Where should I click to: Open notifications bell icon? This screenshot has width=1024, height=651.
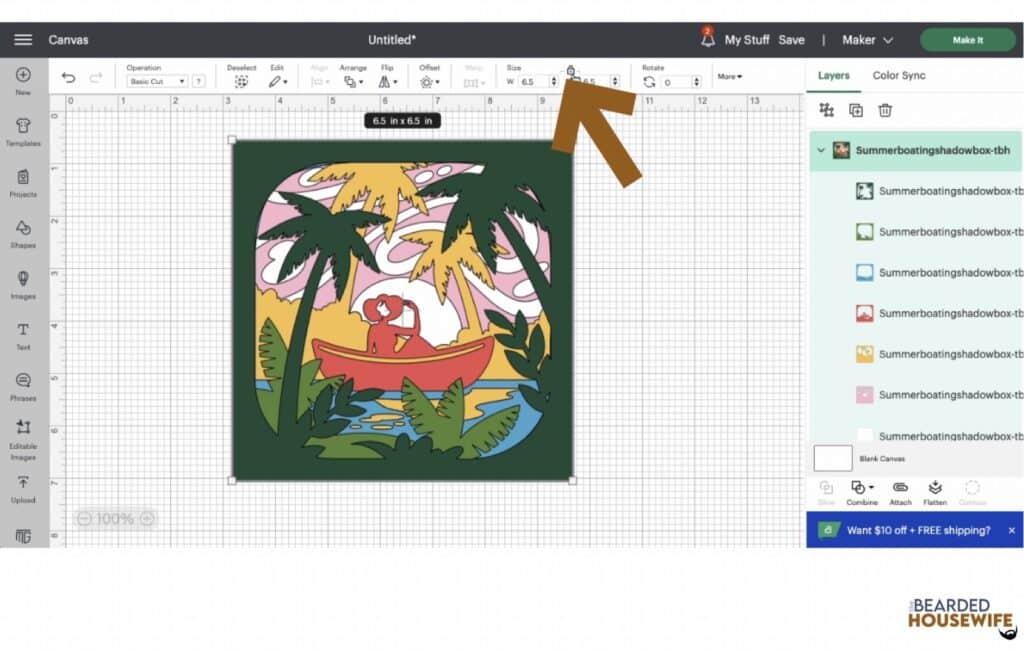(707, 38)
